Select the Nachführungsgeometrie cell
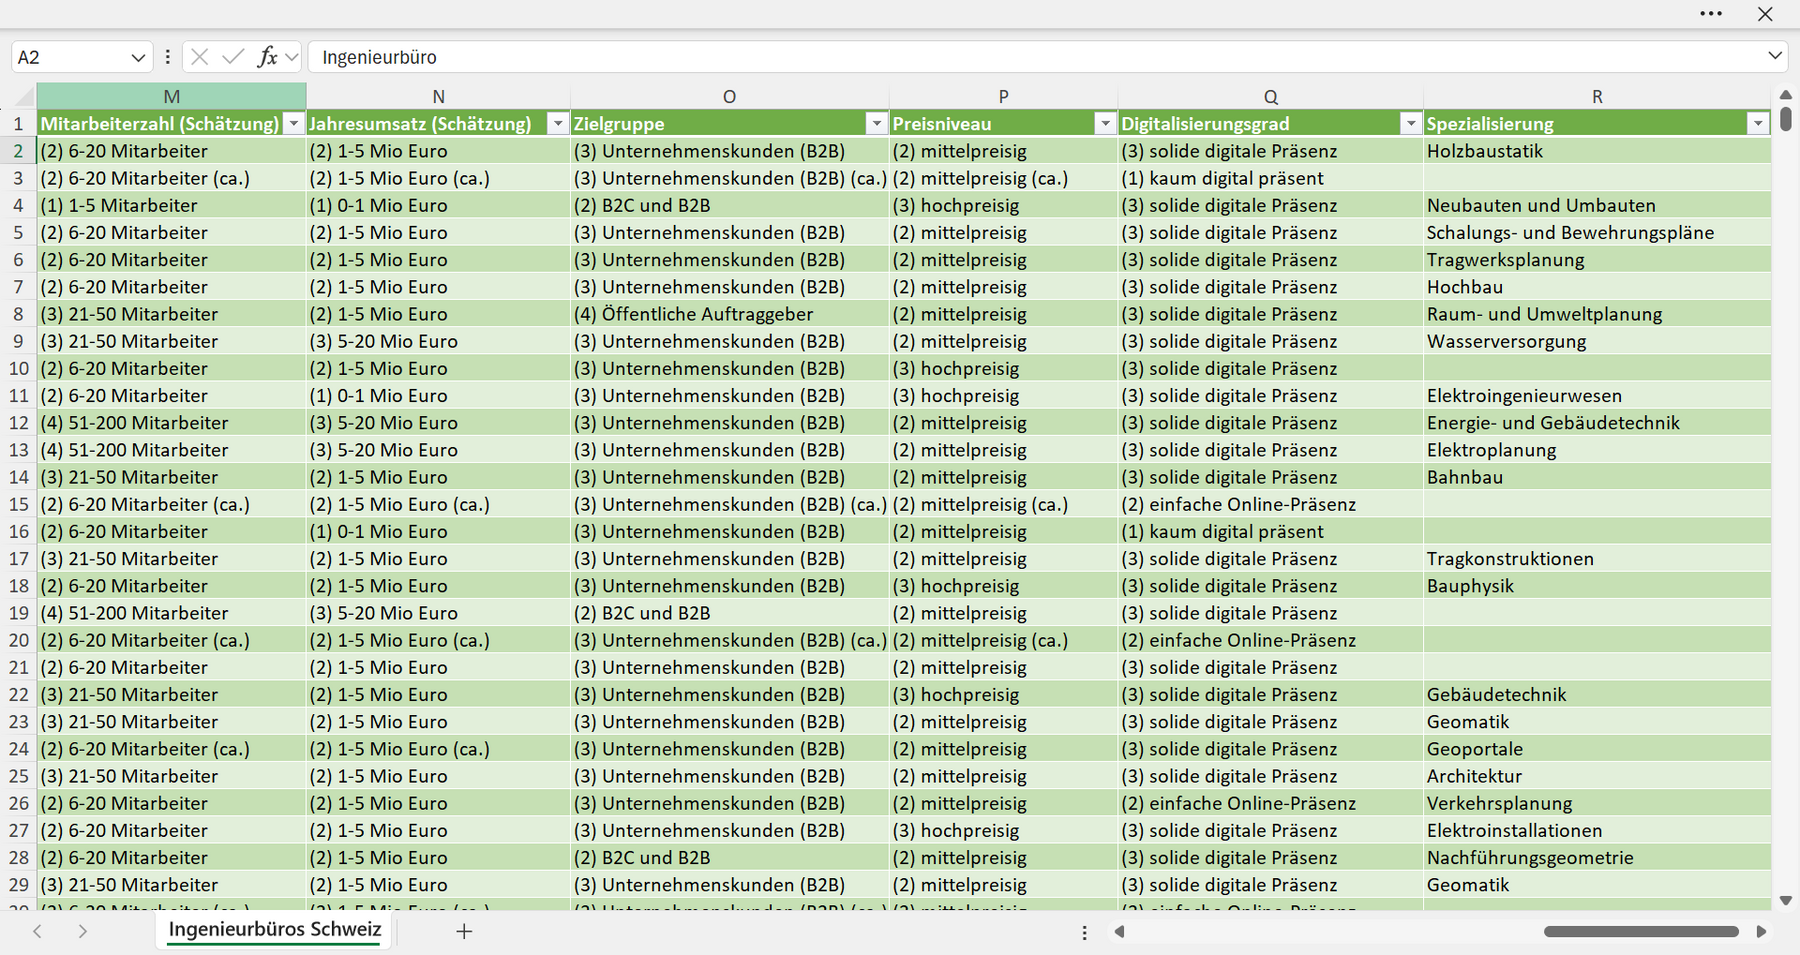The width and height of the screenshot is (1800, 955). (x=1597, y=857)
